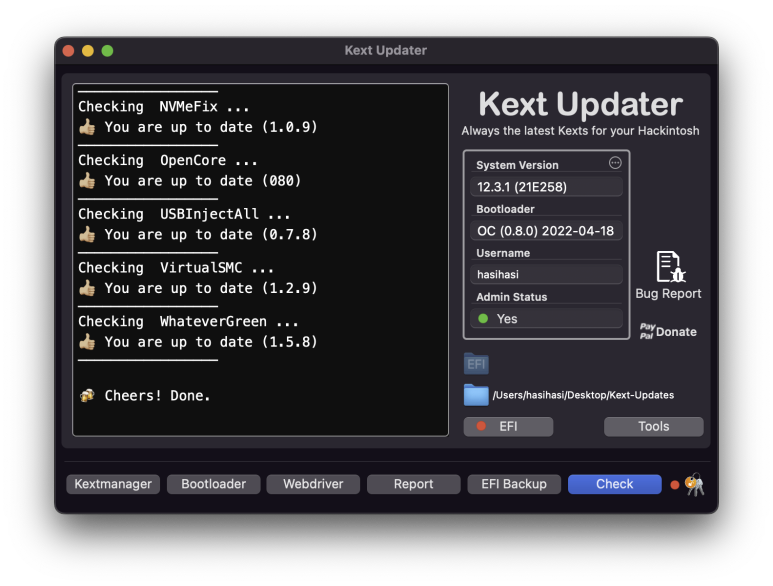Open the Tools button
Screen dimensions: 773x586
654,426
